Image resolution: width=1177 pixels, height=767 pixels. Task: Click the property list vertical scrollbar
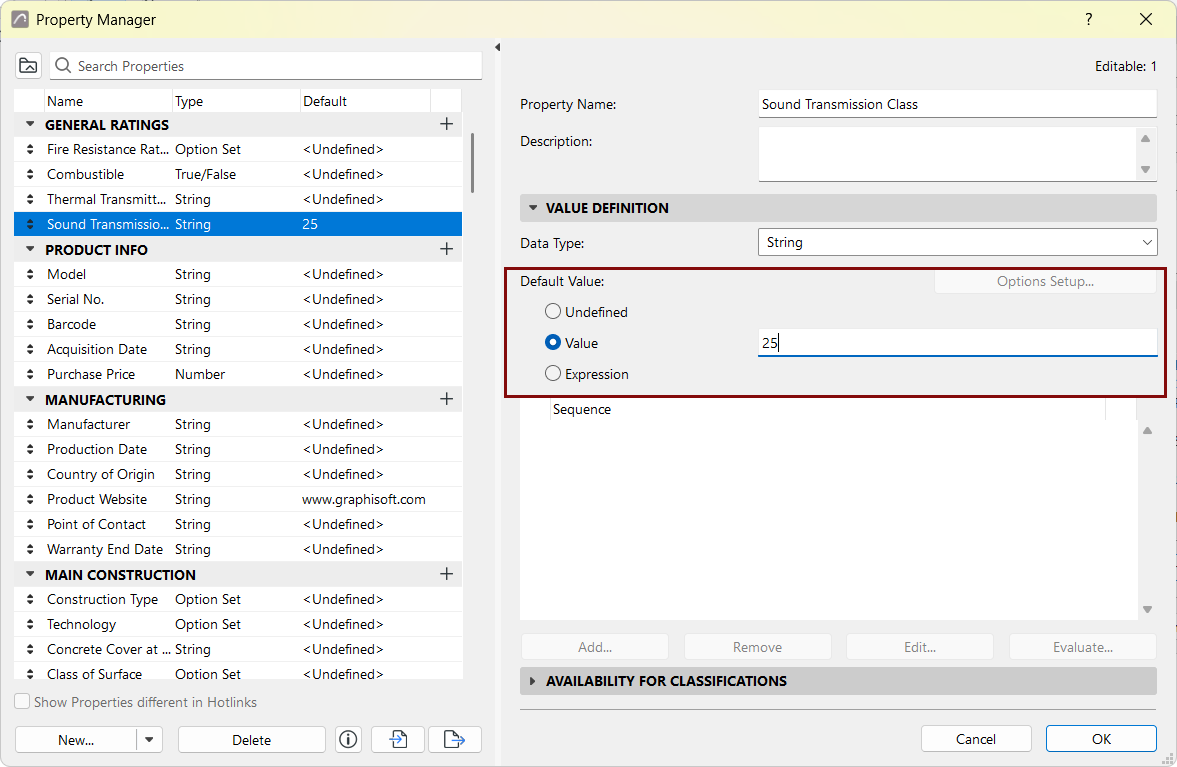coord(472,163)
